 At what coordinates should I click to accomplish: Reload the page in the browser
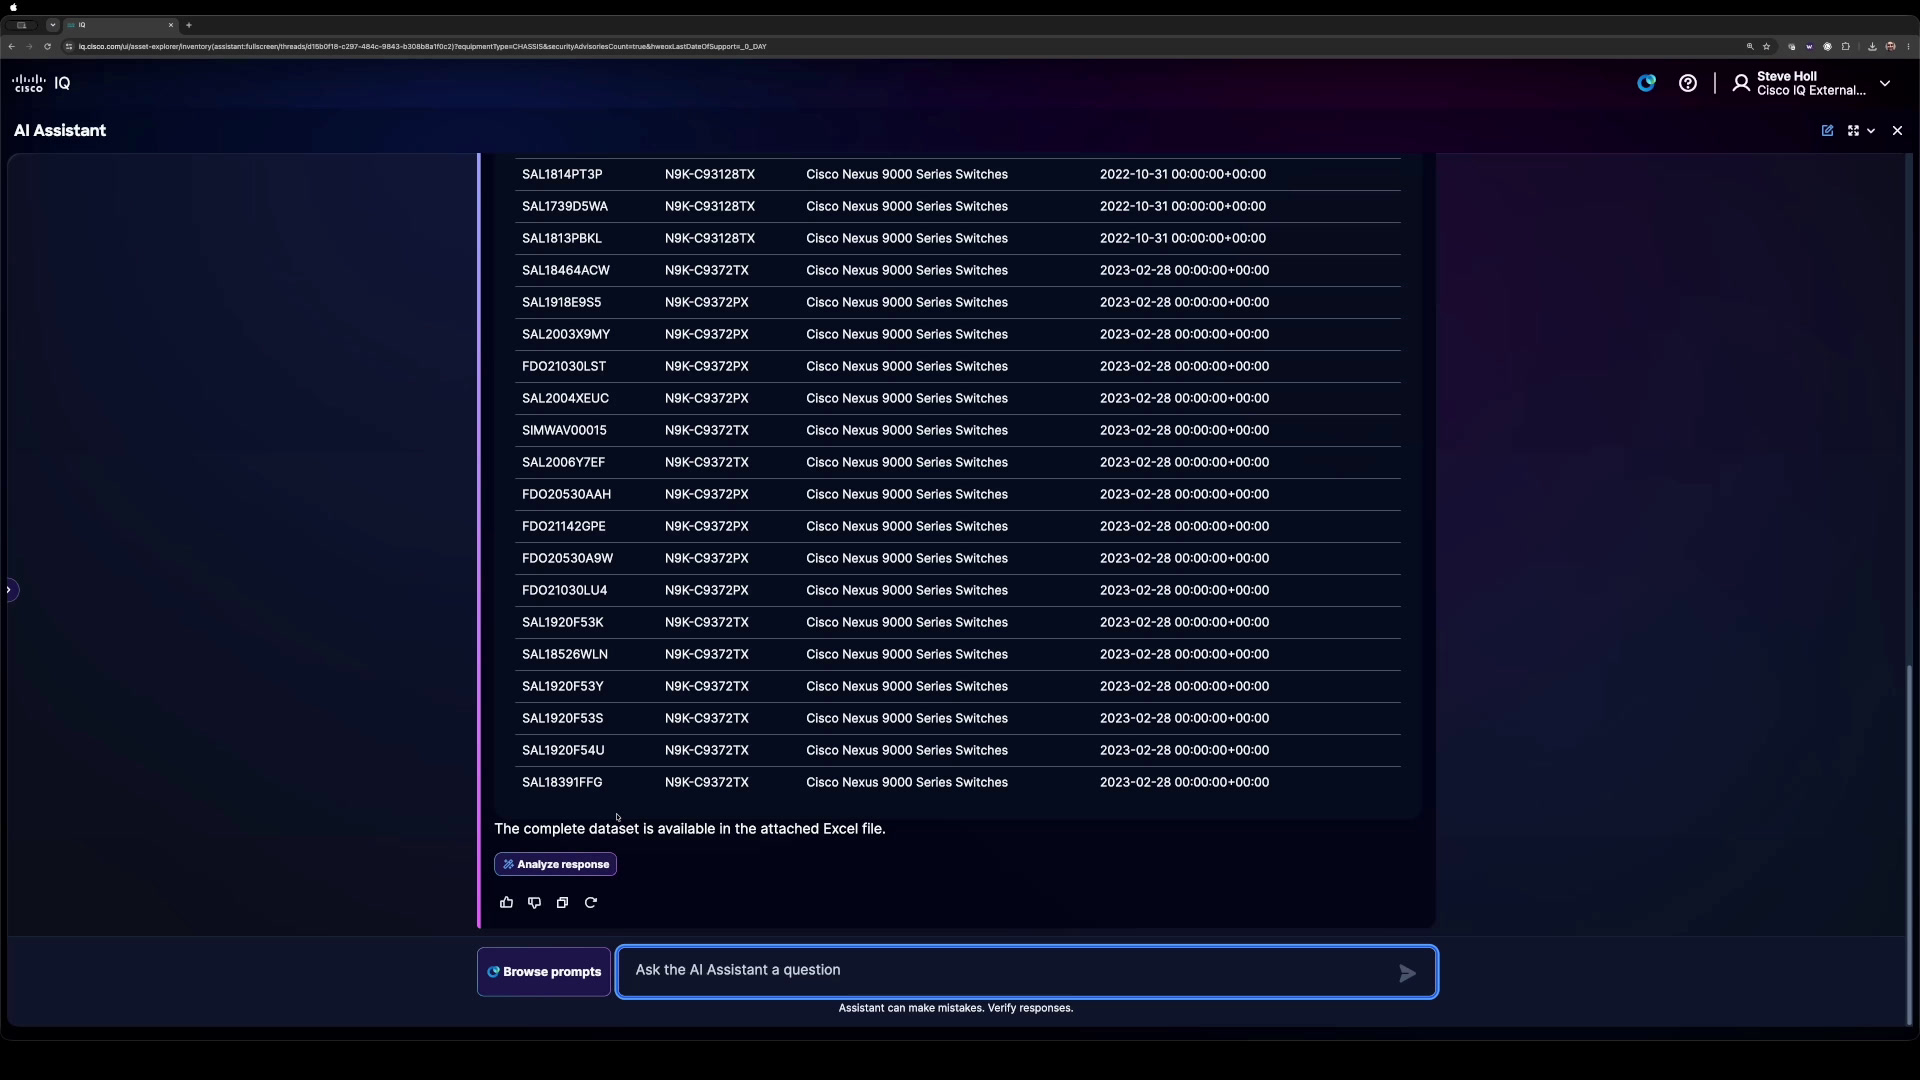[x=47, y=46]
